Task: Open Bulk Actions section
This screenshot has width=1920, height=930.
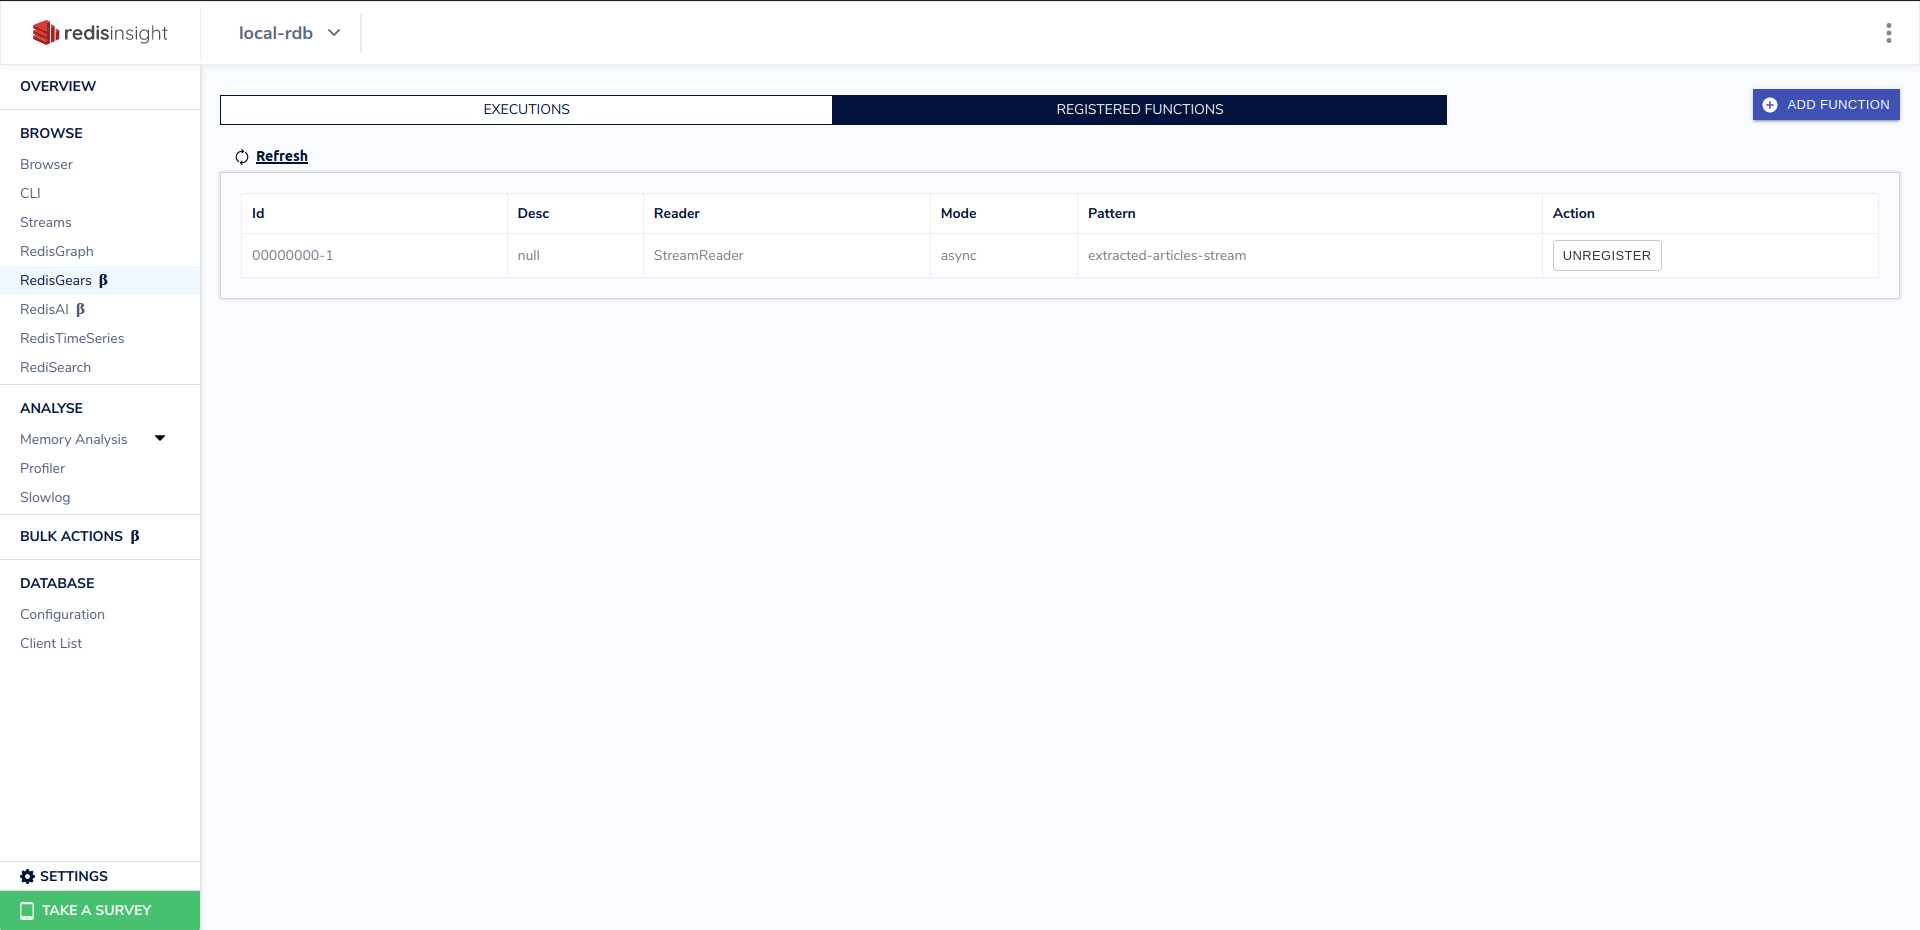Action: 71,536
